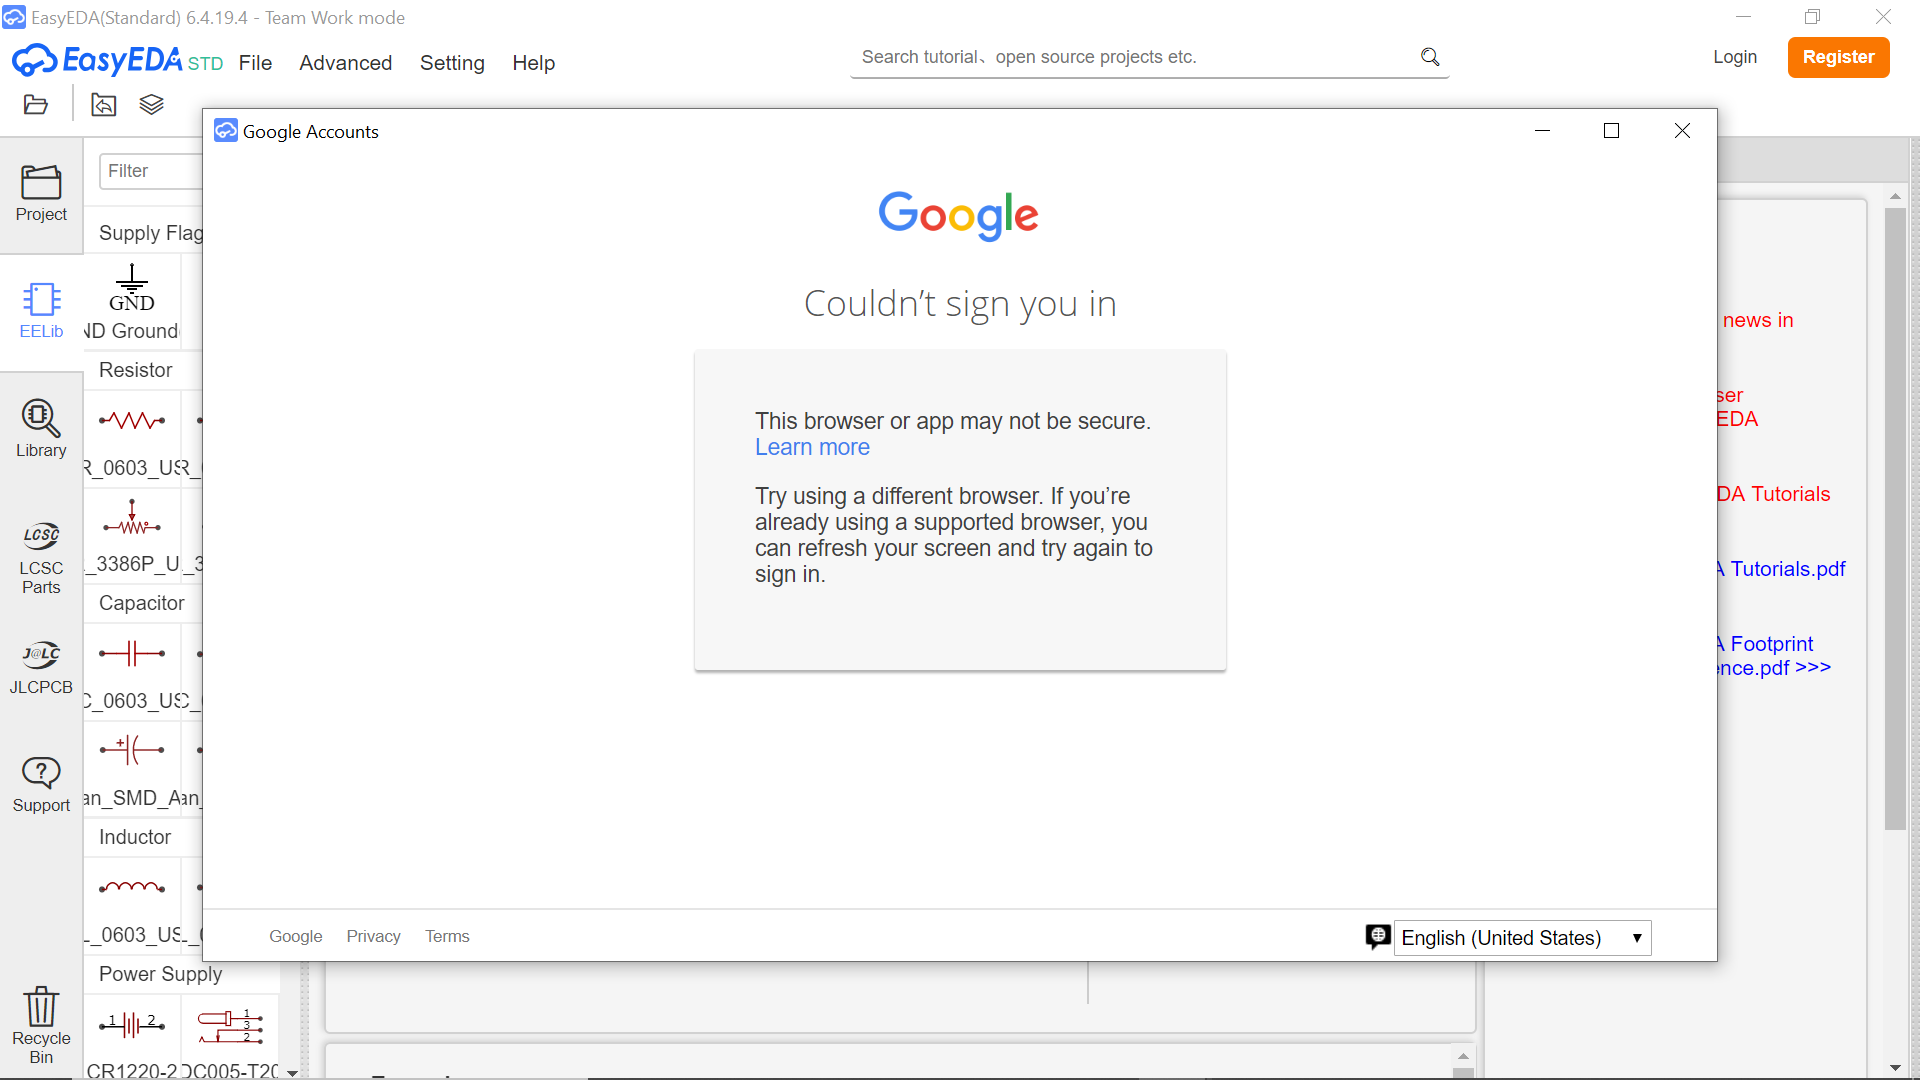Click the Inductor category heading
Viewport: 1920px width, 1080px height.
tap(135, 837)
